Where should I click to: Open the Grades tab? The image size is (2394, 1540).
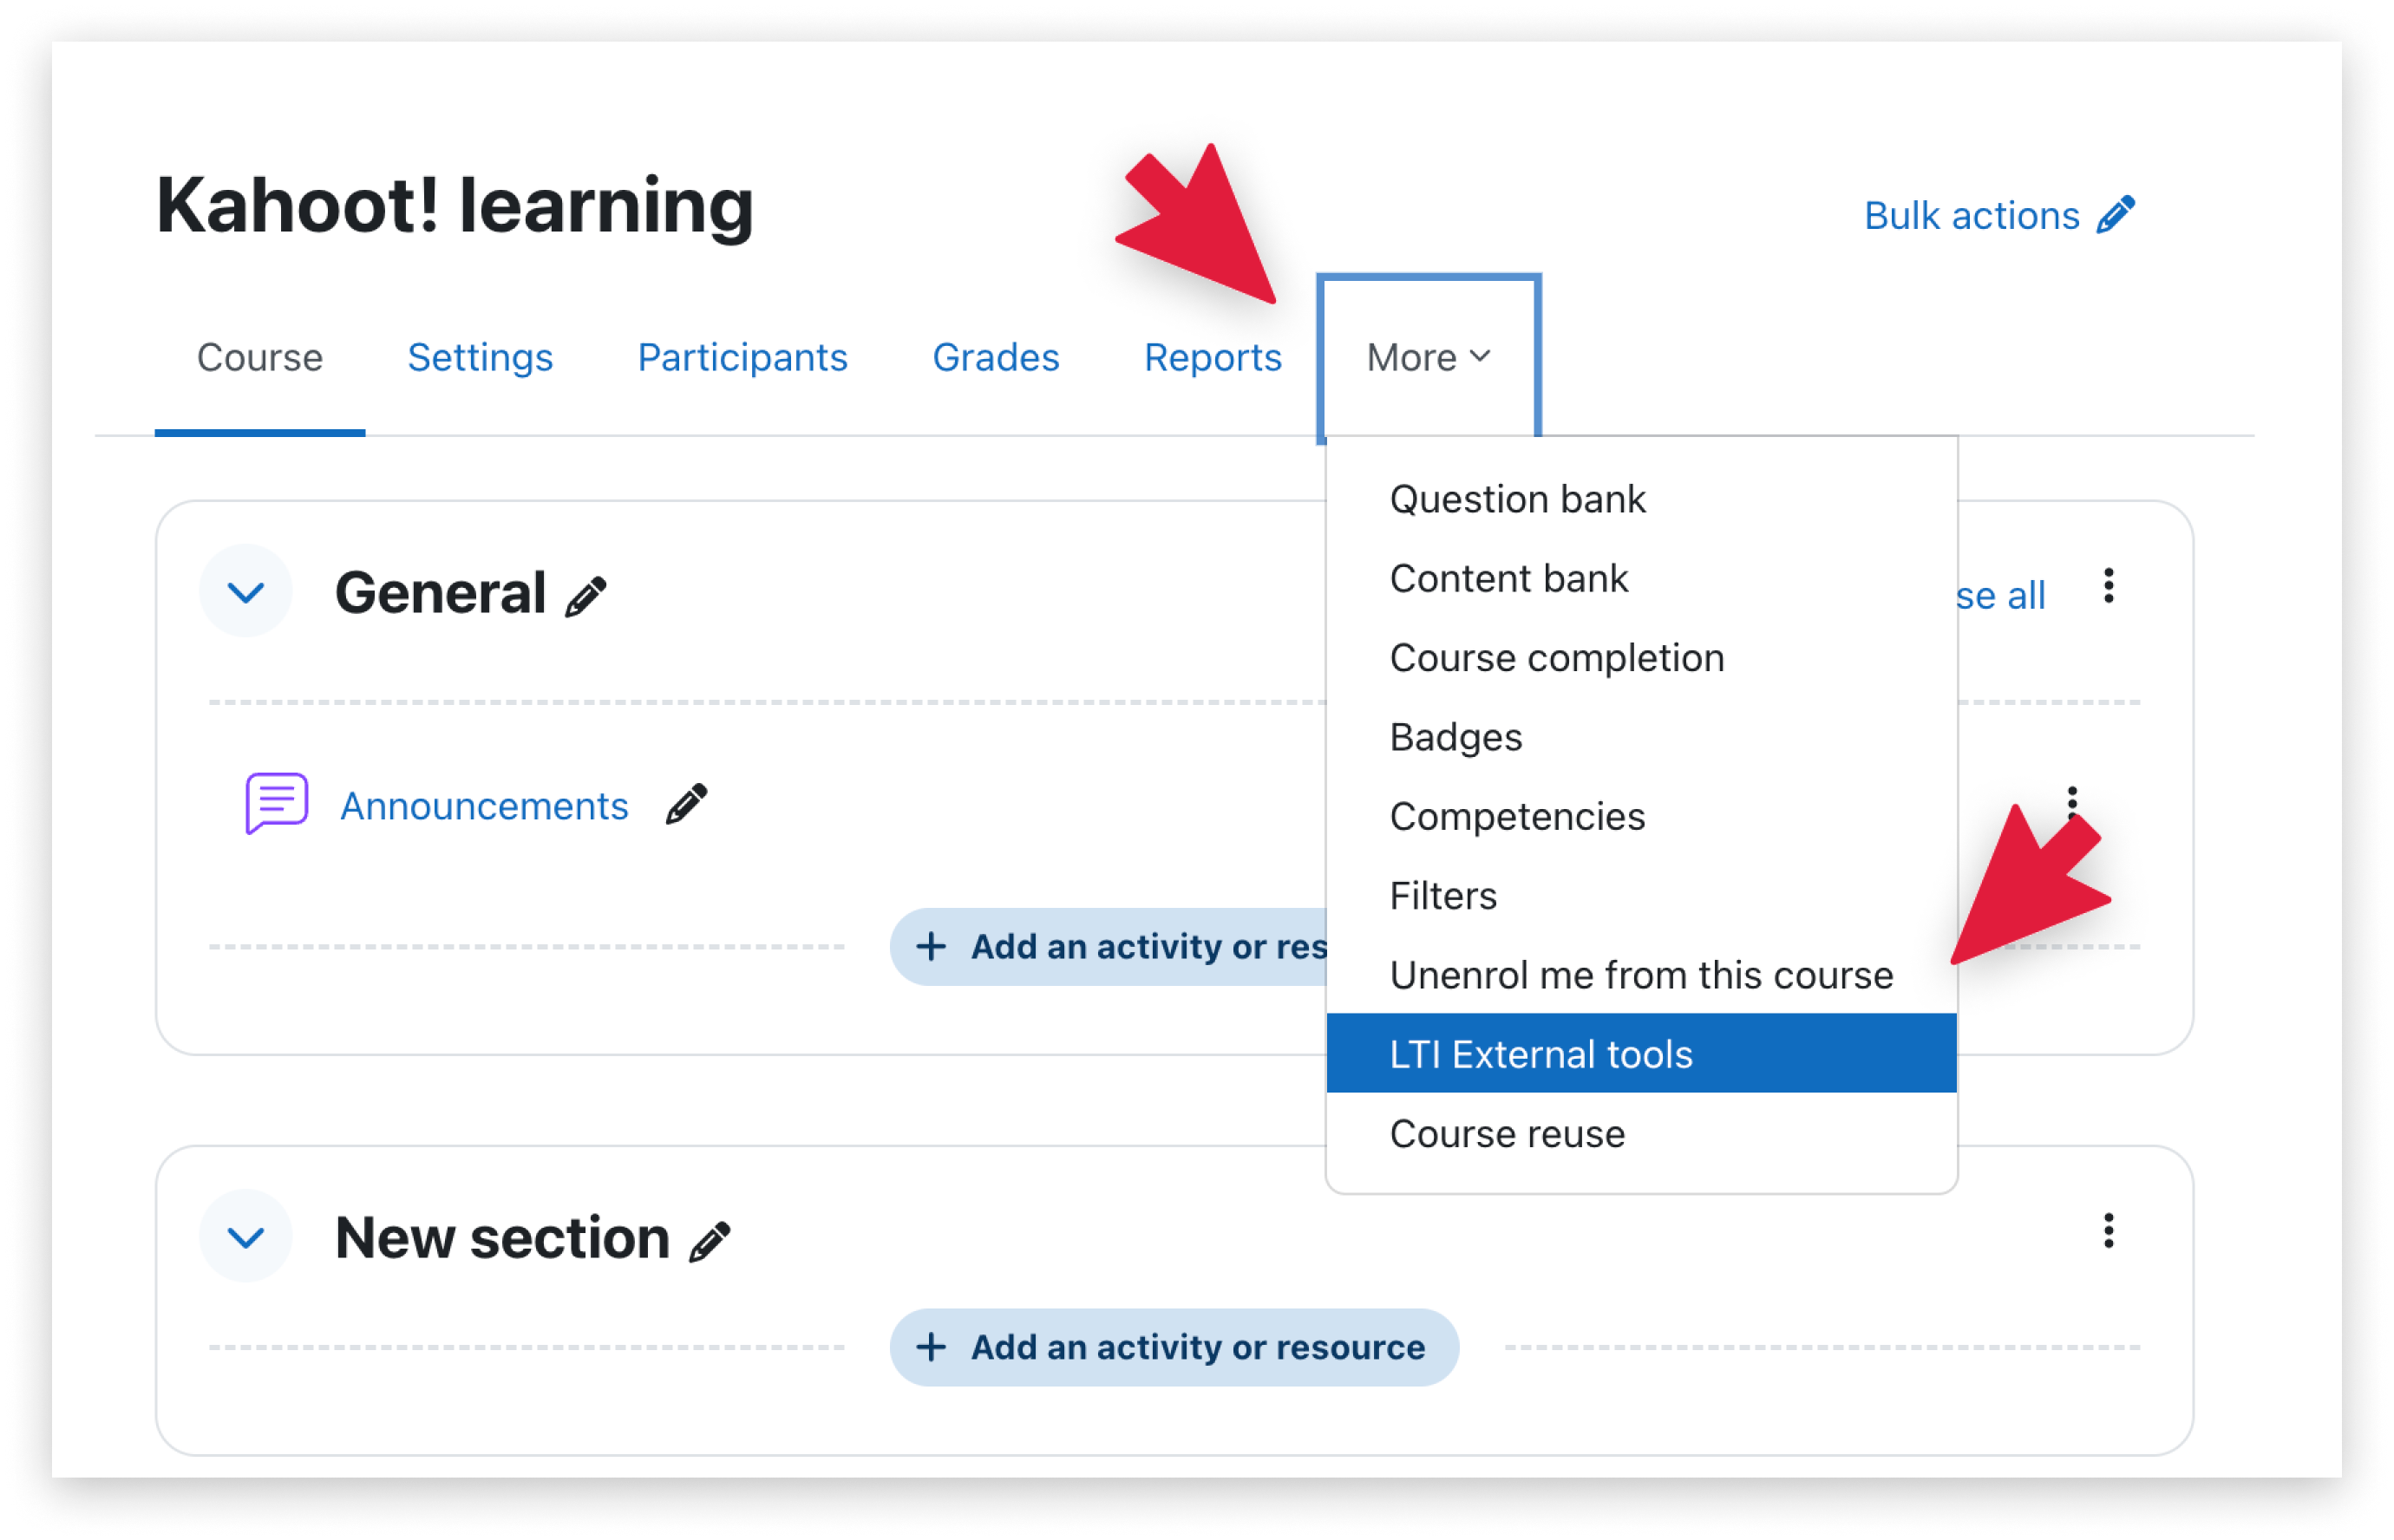(x=996, y=357)
